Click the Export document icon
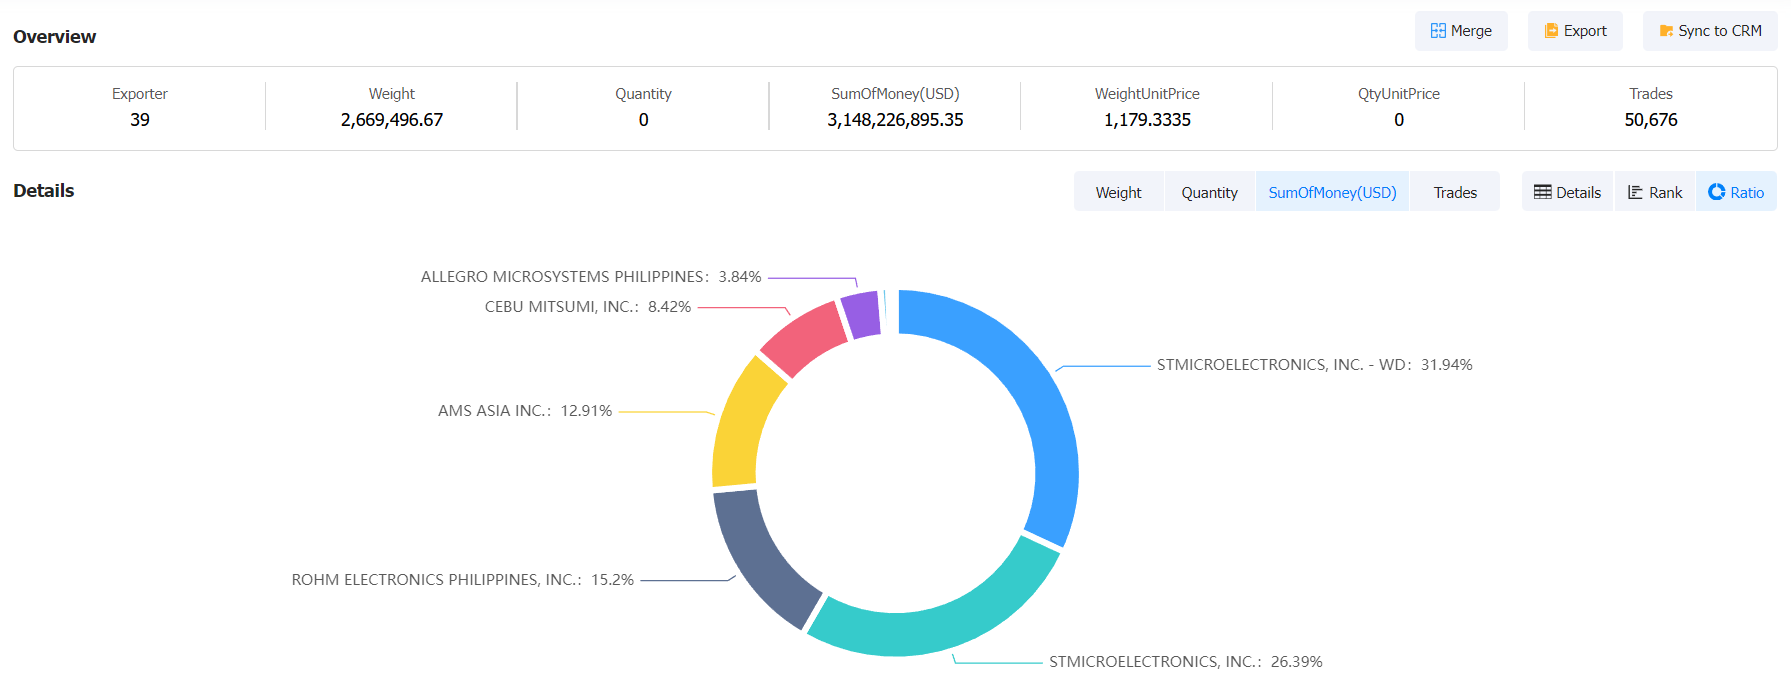 coord(1551,31)
